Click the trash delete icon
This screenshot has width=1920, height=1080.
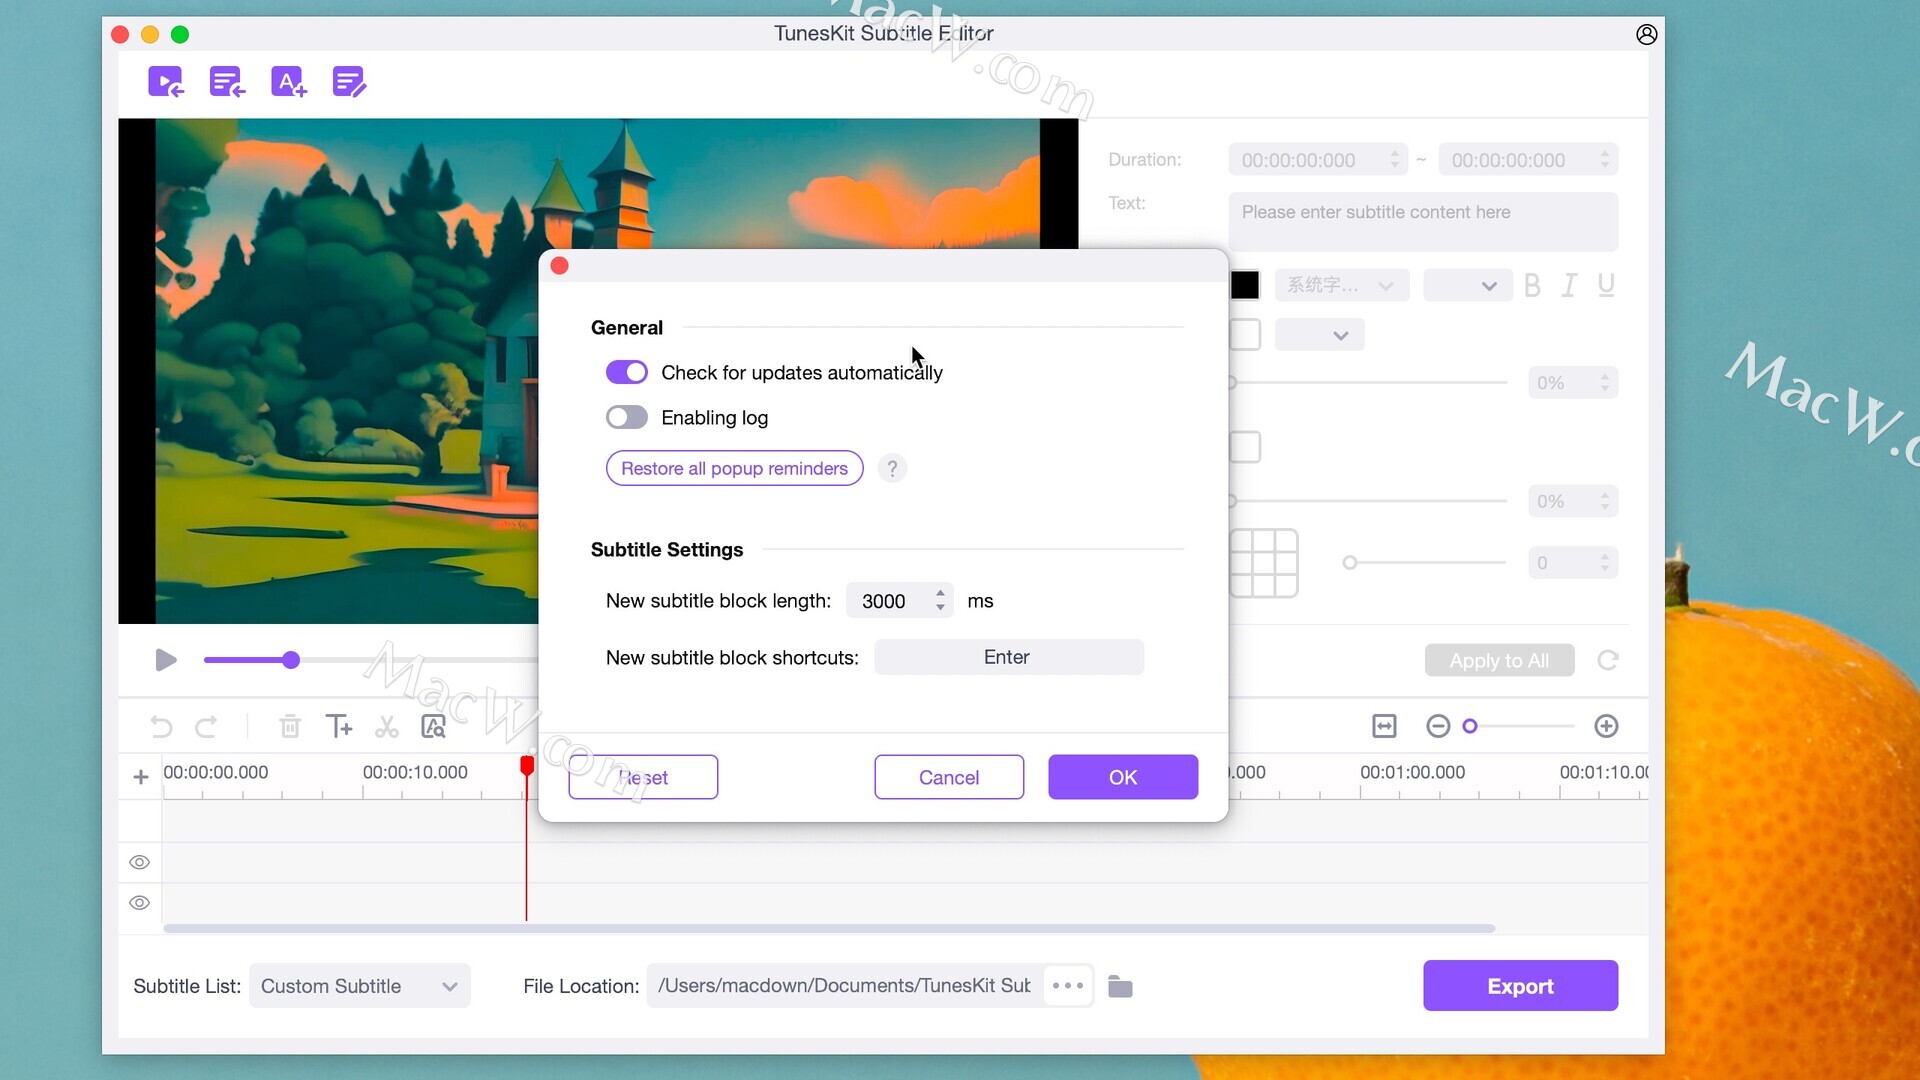(290, 727)
